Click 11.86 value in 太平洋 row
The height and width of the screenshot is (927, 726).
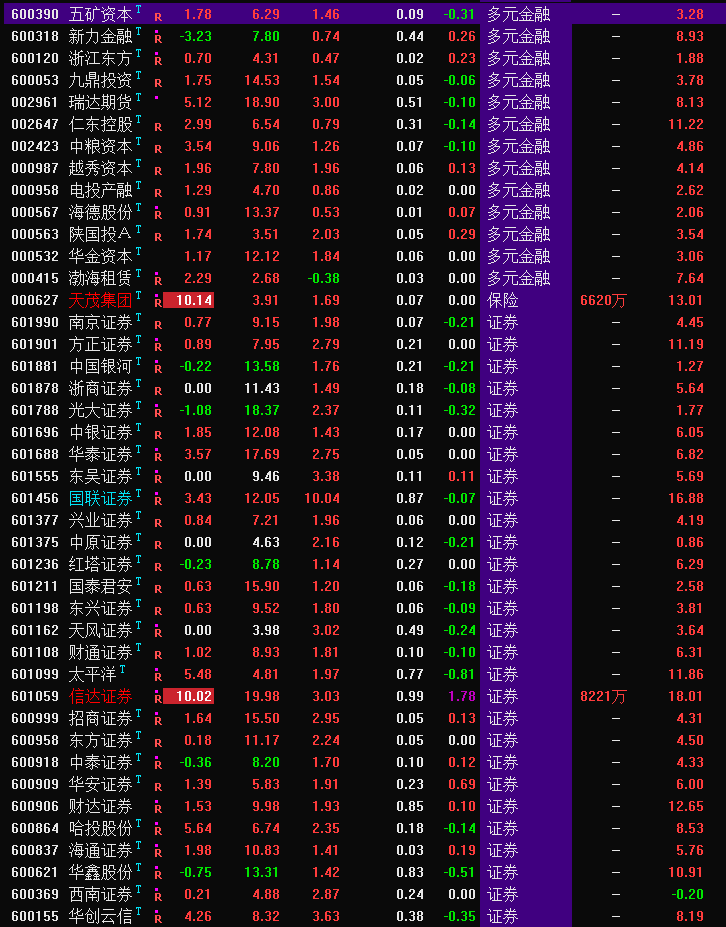click(x=686, y=675)
